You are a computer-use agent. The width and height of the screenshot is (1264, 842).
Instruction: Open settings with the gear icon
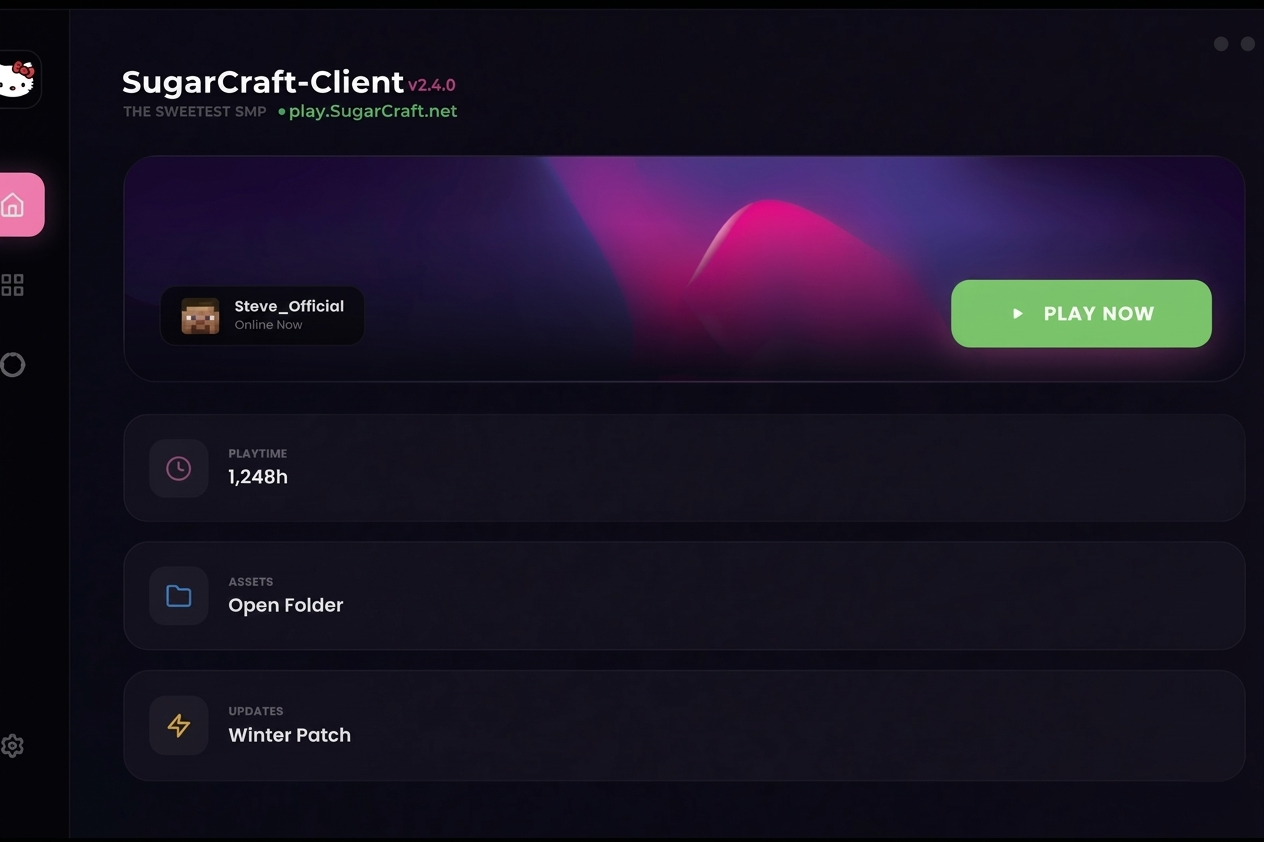pyautogui.click(x=13, y=745)
